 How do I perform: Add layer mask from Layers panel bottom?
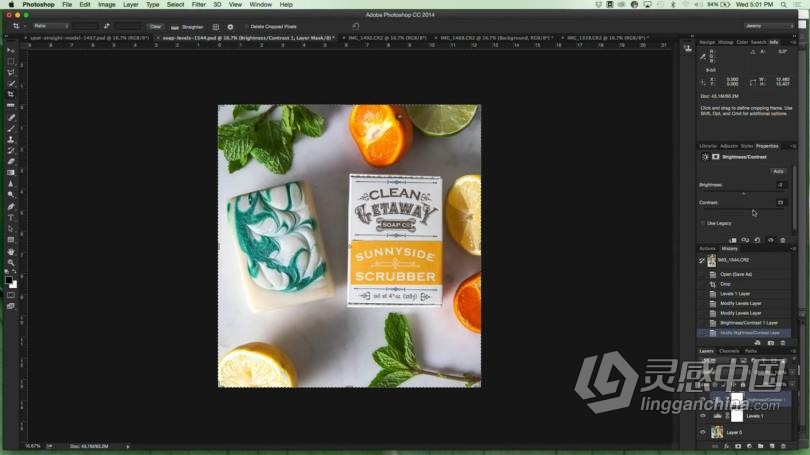[738, 446]
